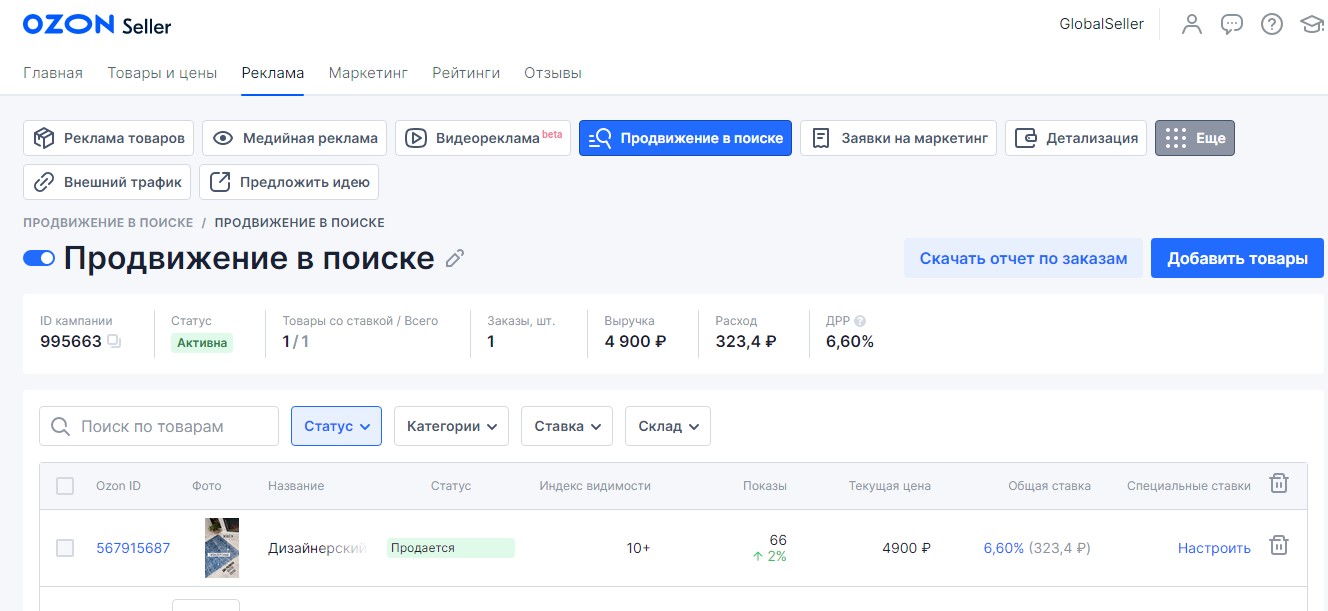Open the Еще more-options menu
This screenshot has height=611, width=1328.
coord(1195,138)
